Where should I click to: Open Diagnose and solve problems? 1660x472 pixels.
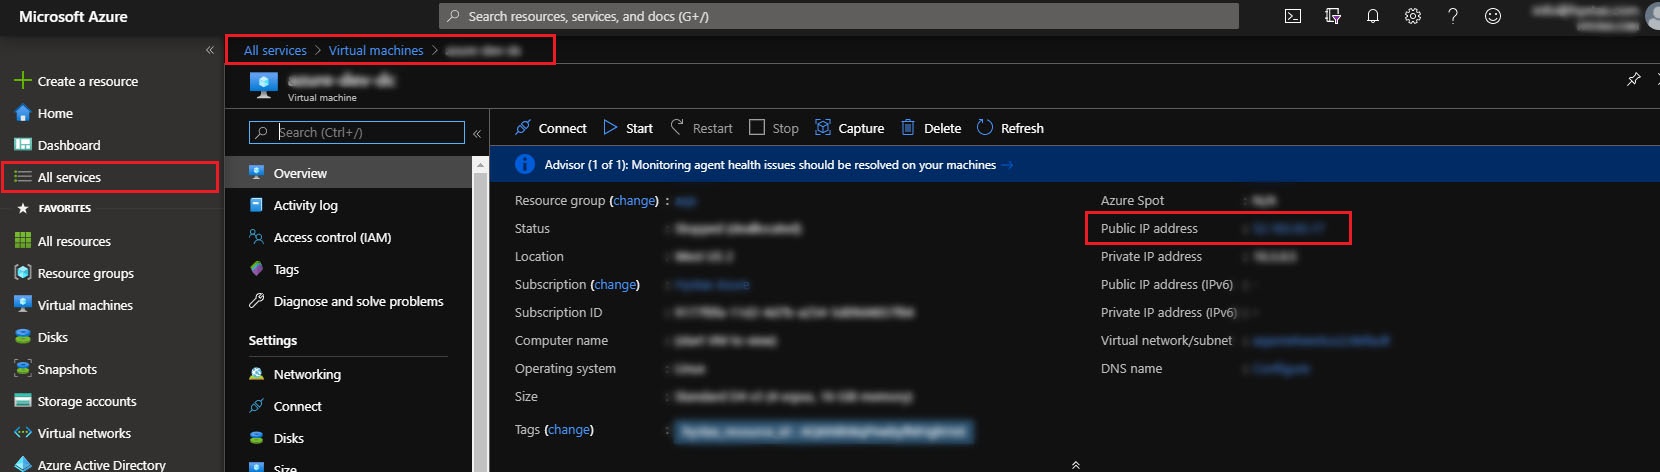pos(348,301)
